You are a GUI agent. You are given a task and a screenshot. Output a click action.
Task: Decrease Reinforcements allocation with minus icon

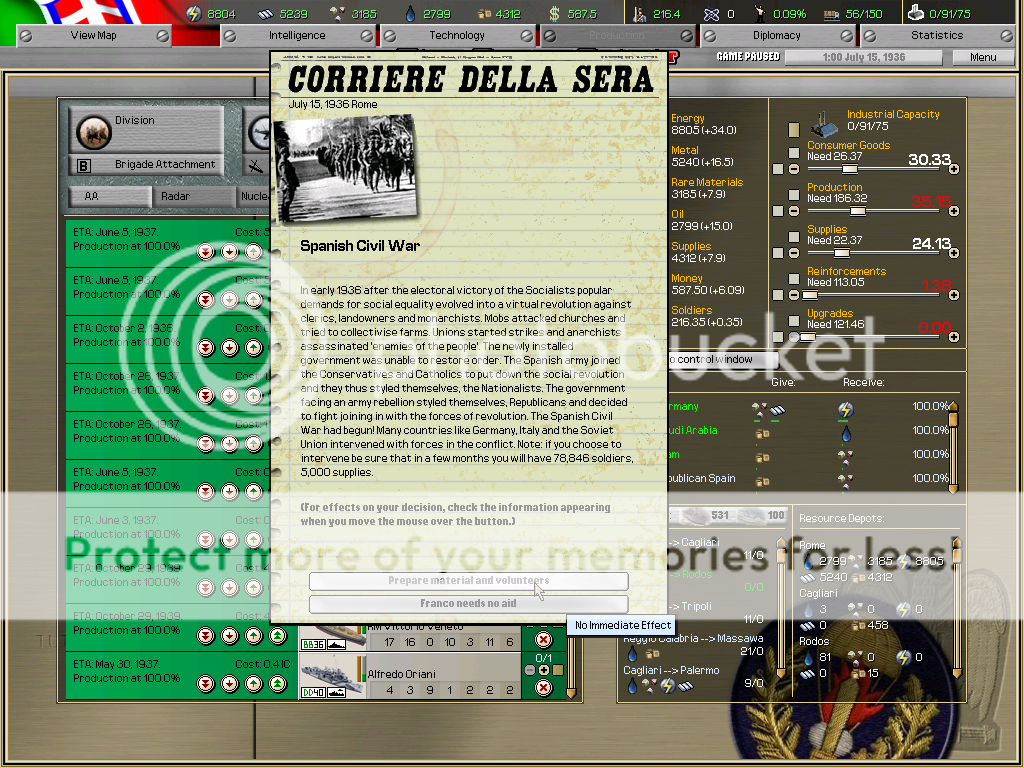[x=794, y=295]
